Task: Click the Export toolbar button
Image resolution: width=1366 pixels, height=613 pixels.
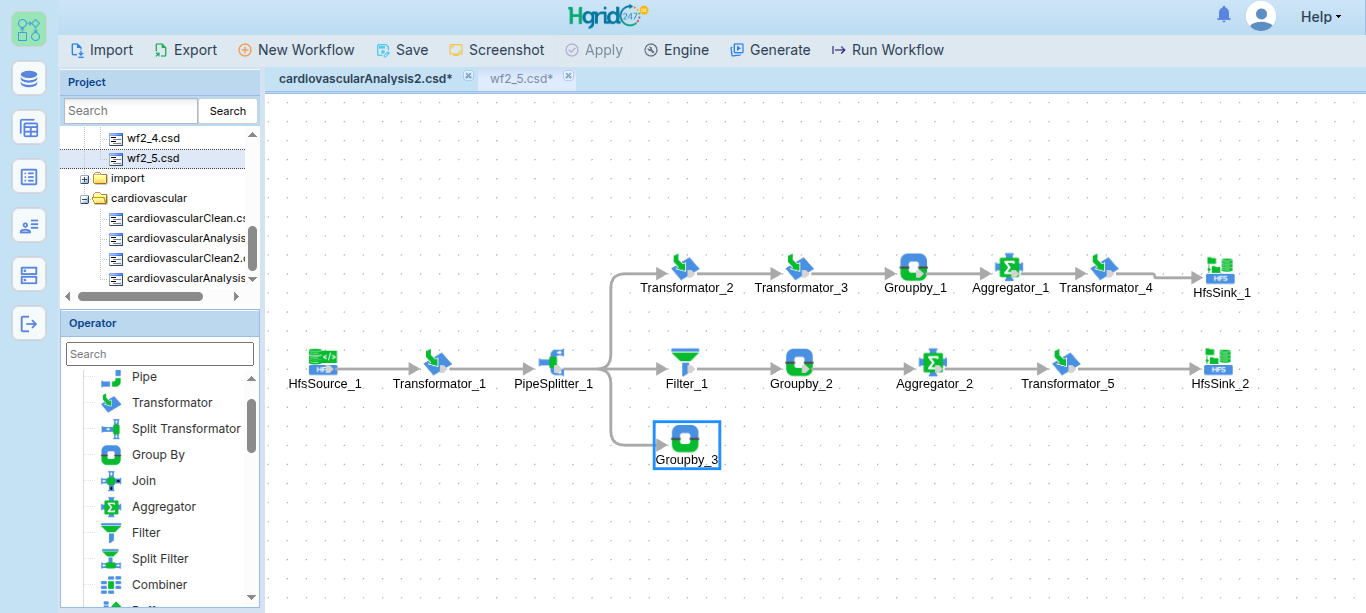Action: pyautogui.click(x=185, y=50)
